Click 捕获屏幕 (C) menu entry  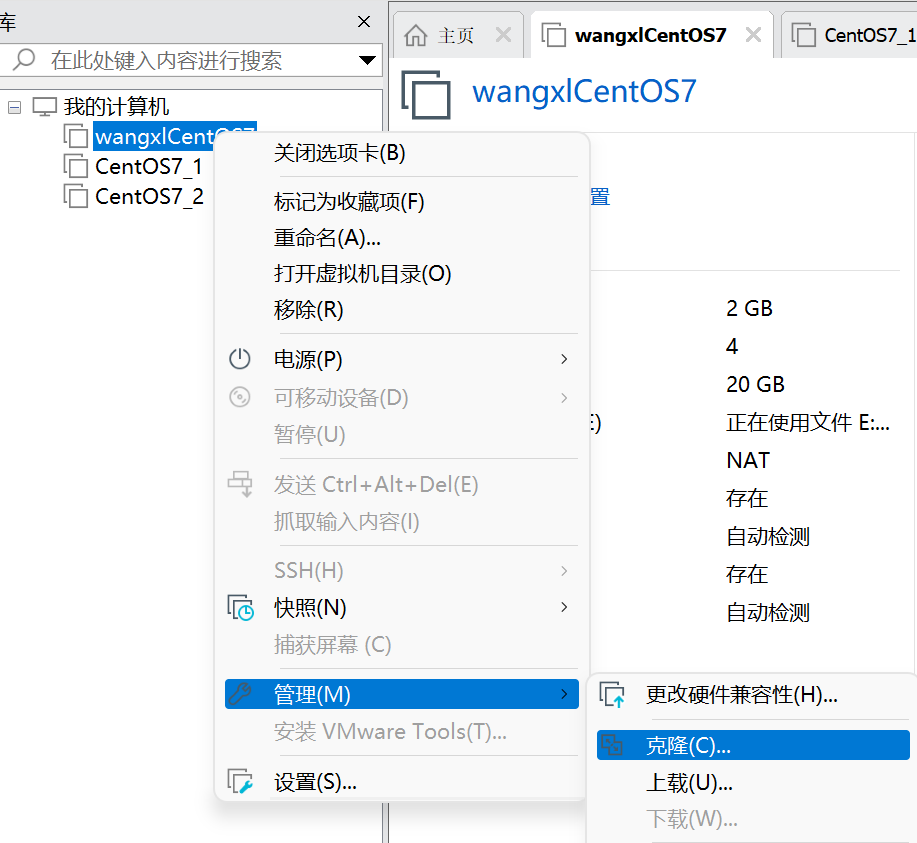[401, 645]
